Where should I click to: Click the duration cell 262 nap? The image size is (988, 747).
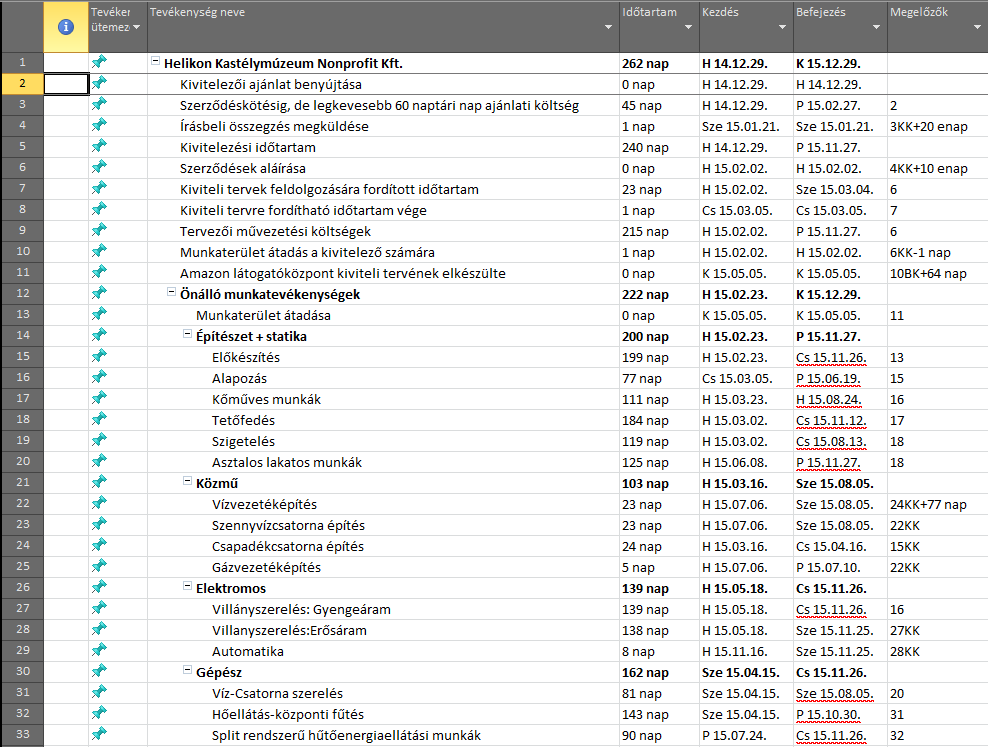pos(659,64)
